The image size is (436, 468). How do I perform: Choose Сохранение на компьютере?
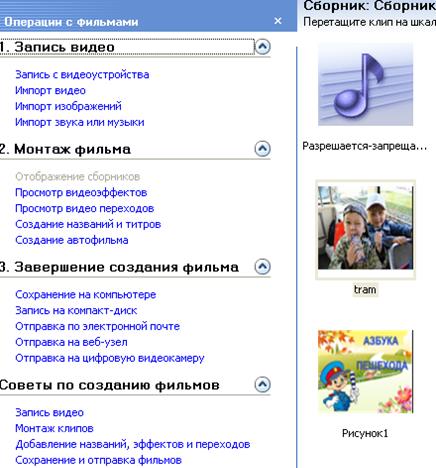pyautogui.click(x=86, y=295)
